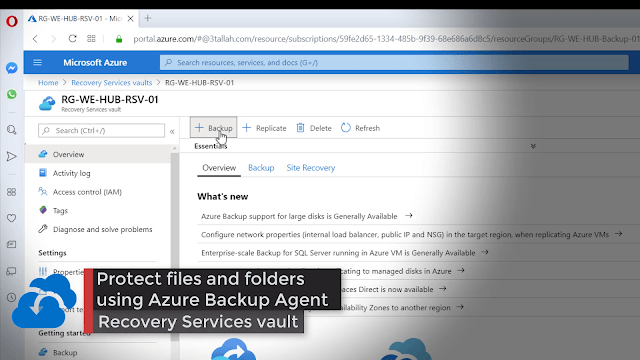
Task: Open Recovery Services vaults breadcrumb
Action: [x=111, y=82]
